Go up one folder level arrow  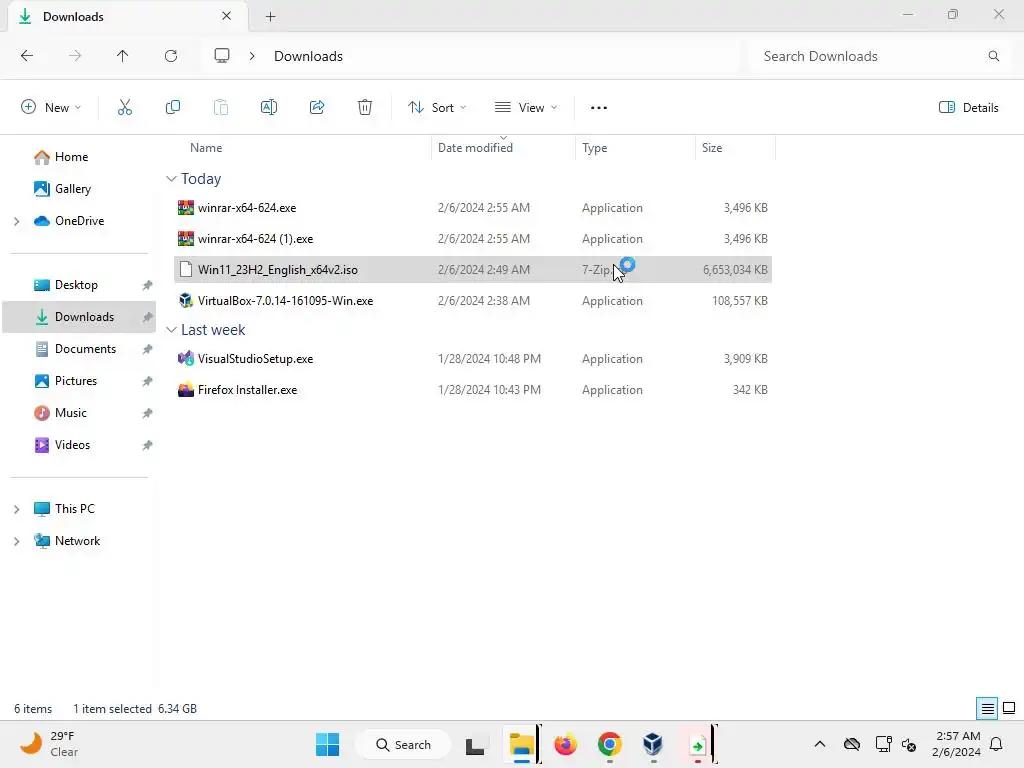pos(122,56)
